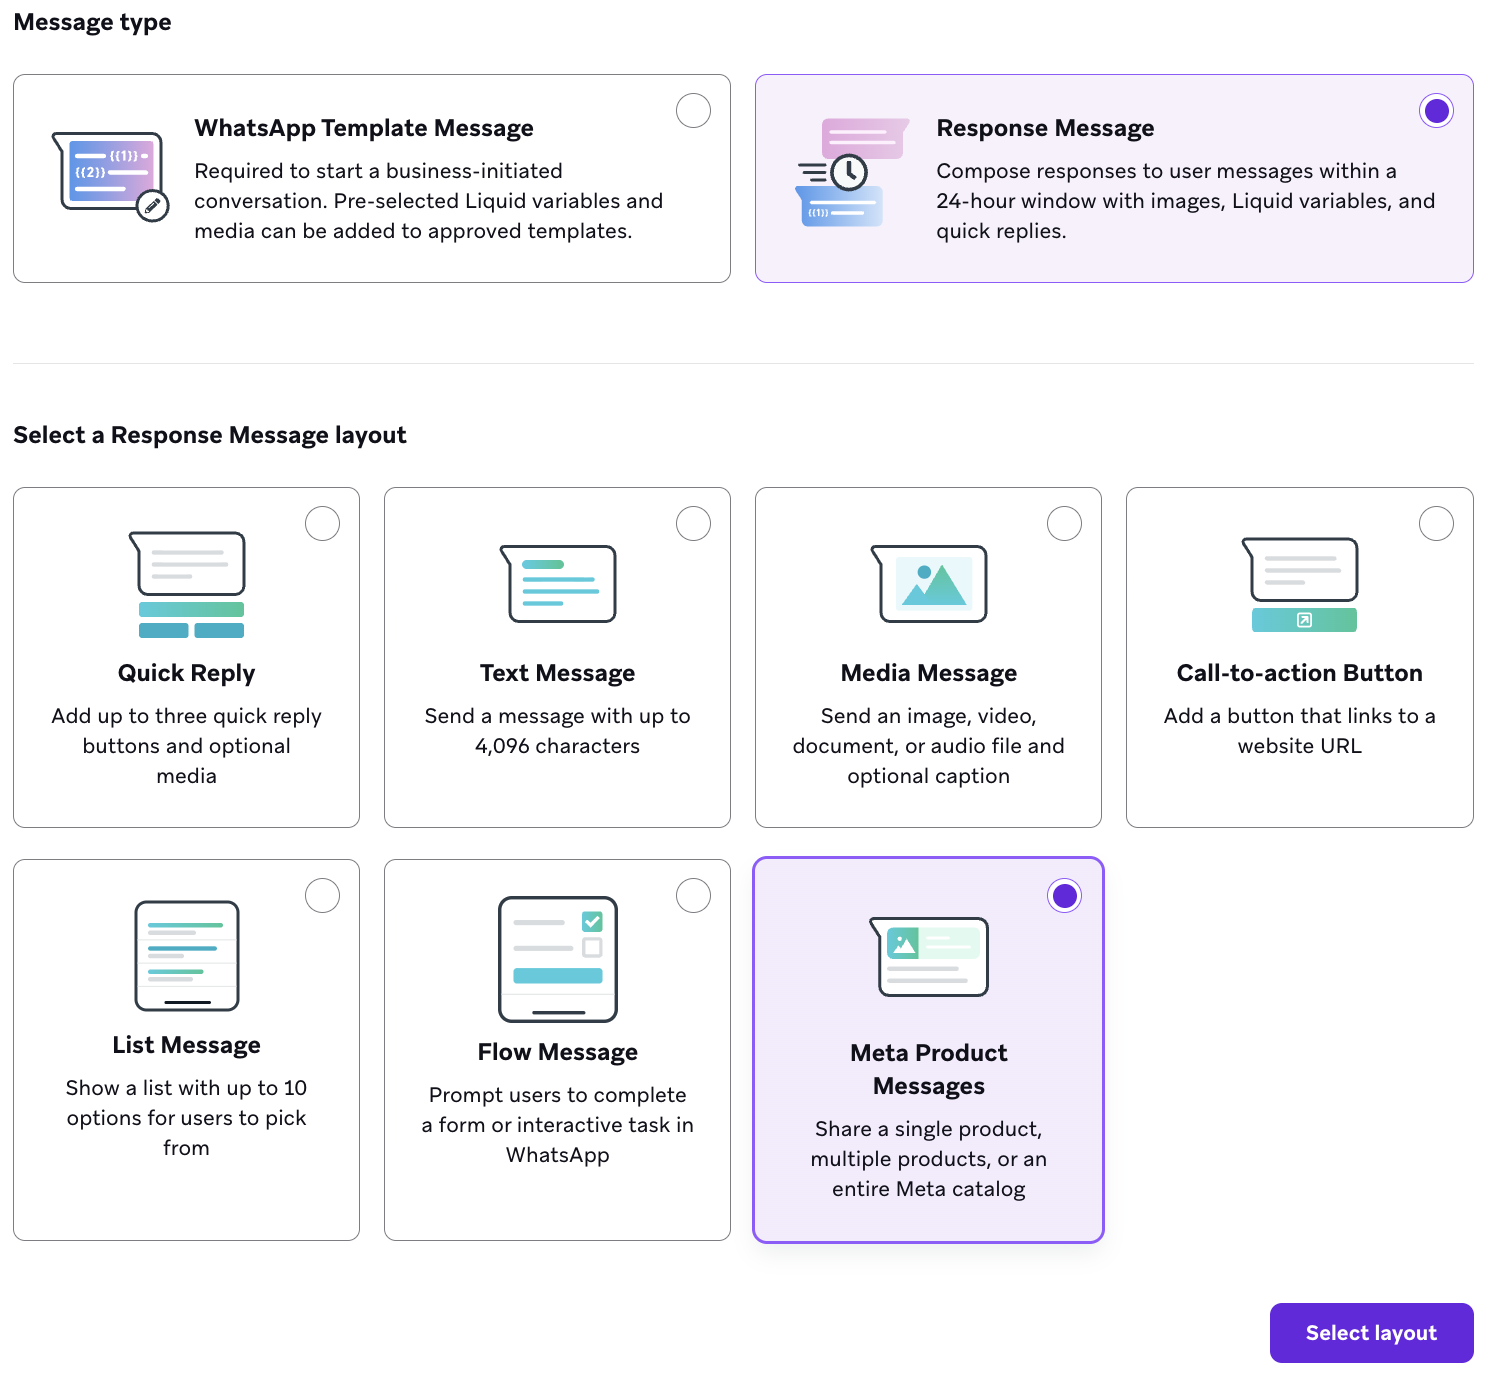Select the Flow Message radio button

click(694, 895)
